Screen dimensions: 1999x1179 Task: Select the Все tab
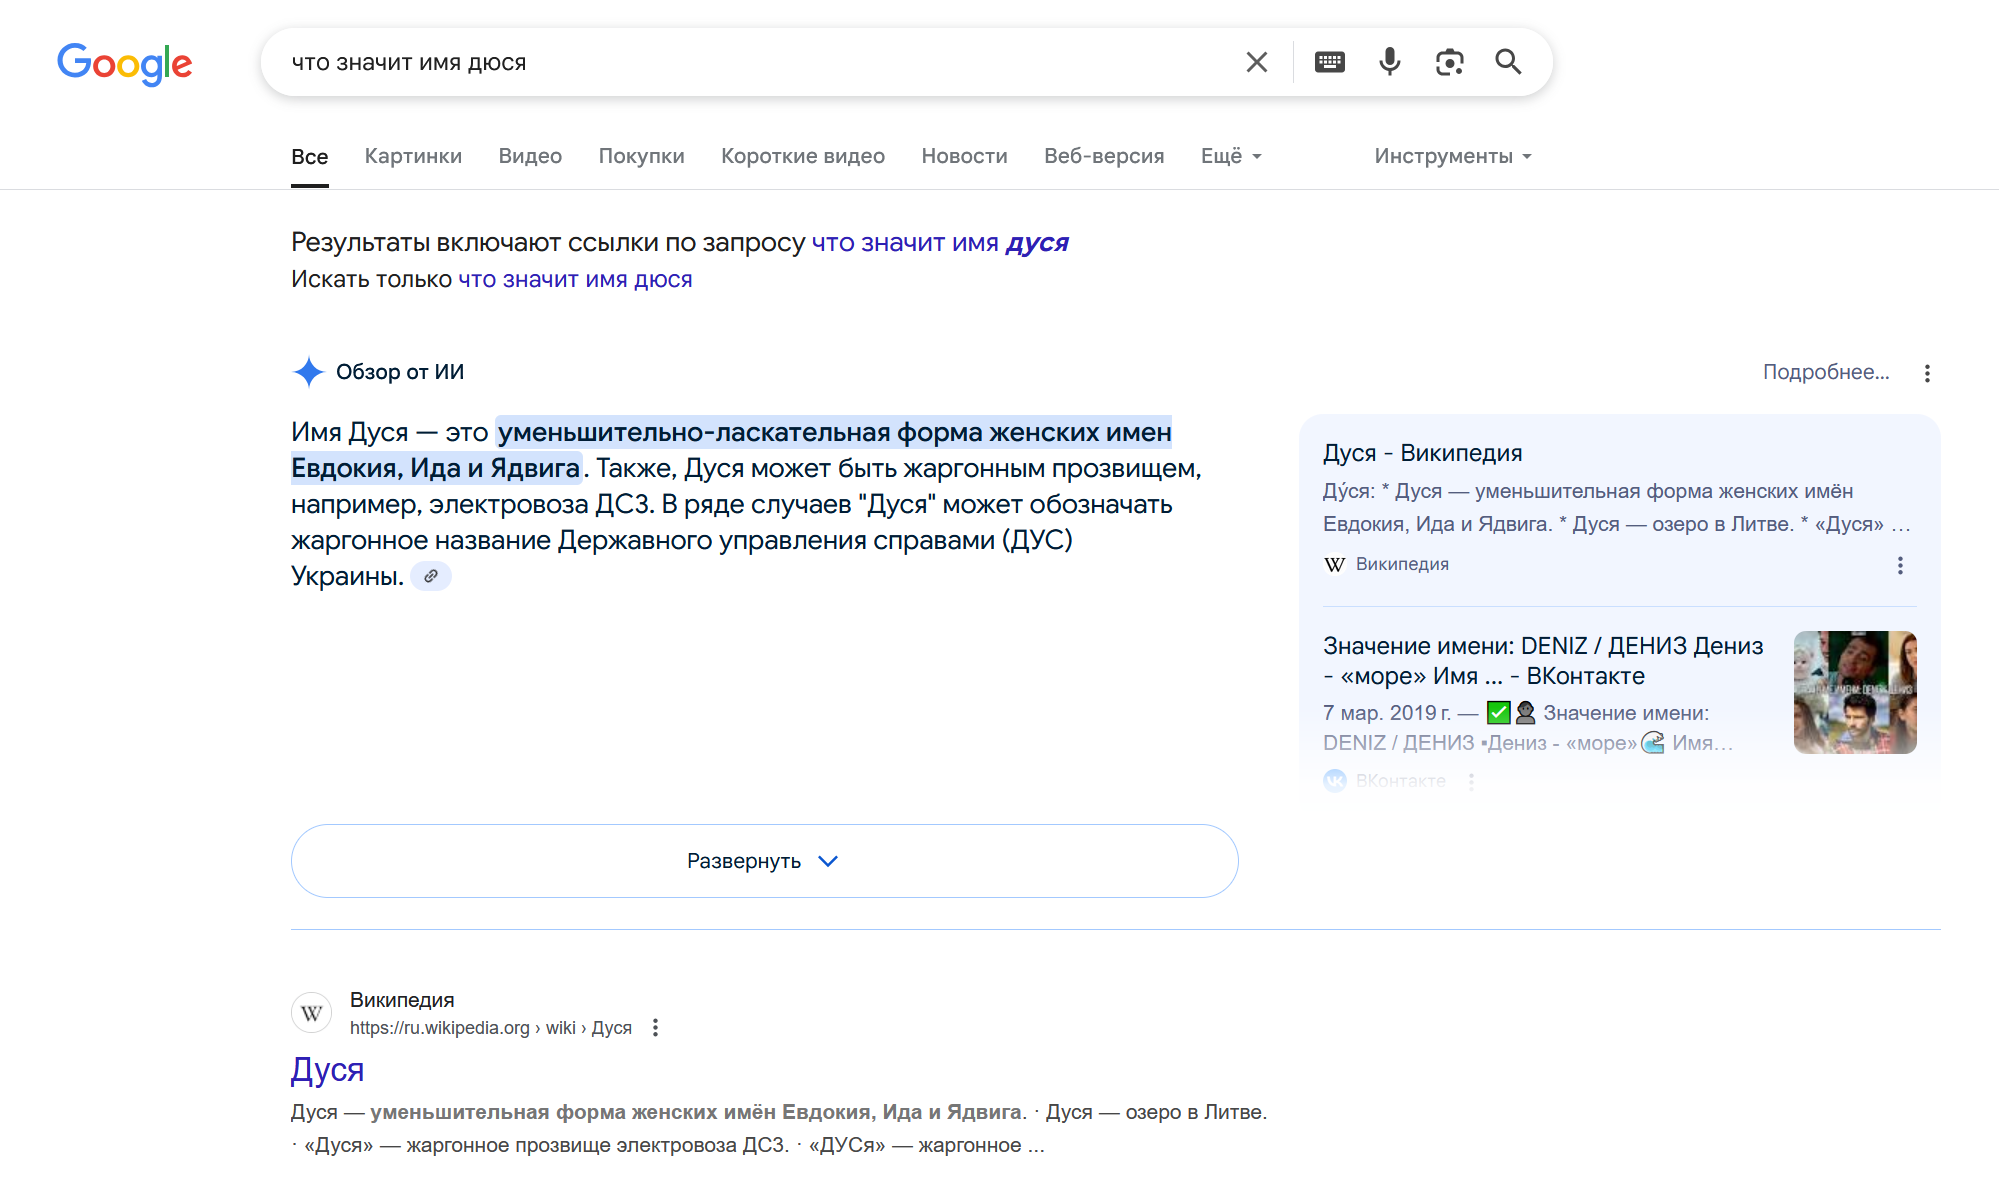[x=310, y=157]
